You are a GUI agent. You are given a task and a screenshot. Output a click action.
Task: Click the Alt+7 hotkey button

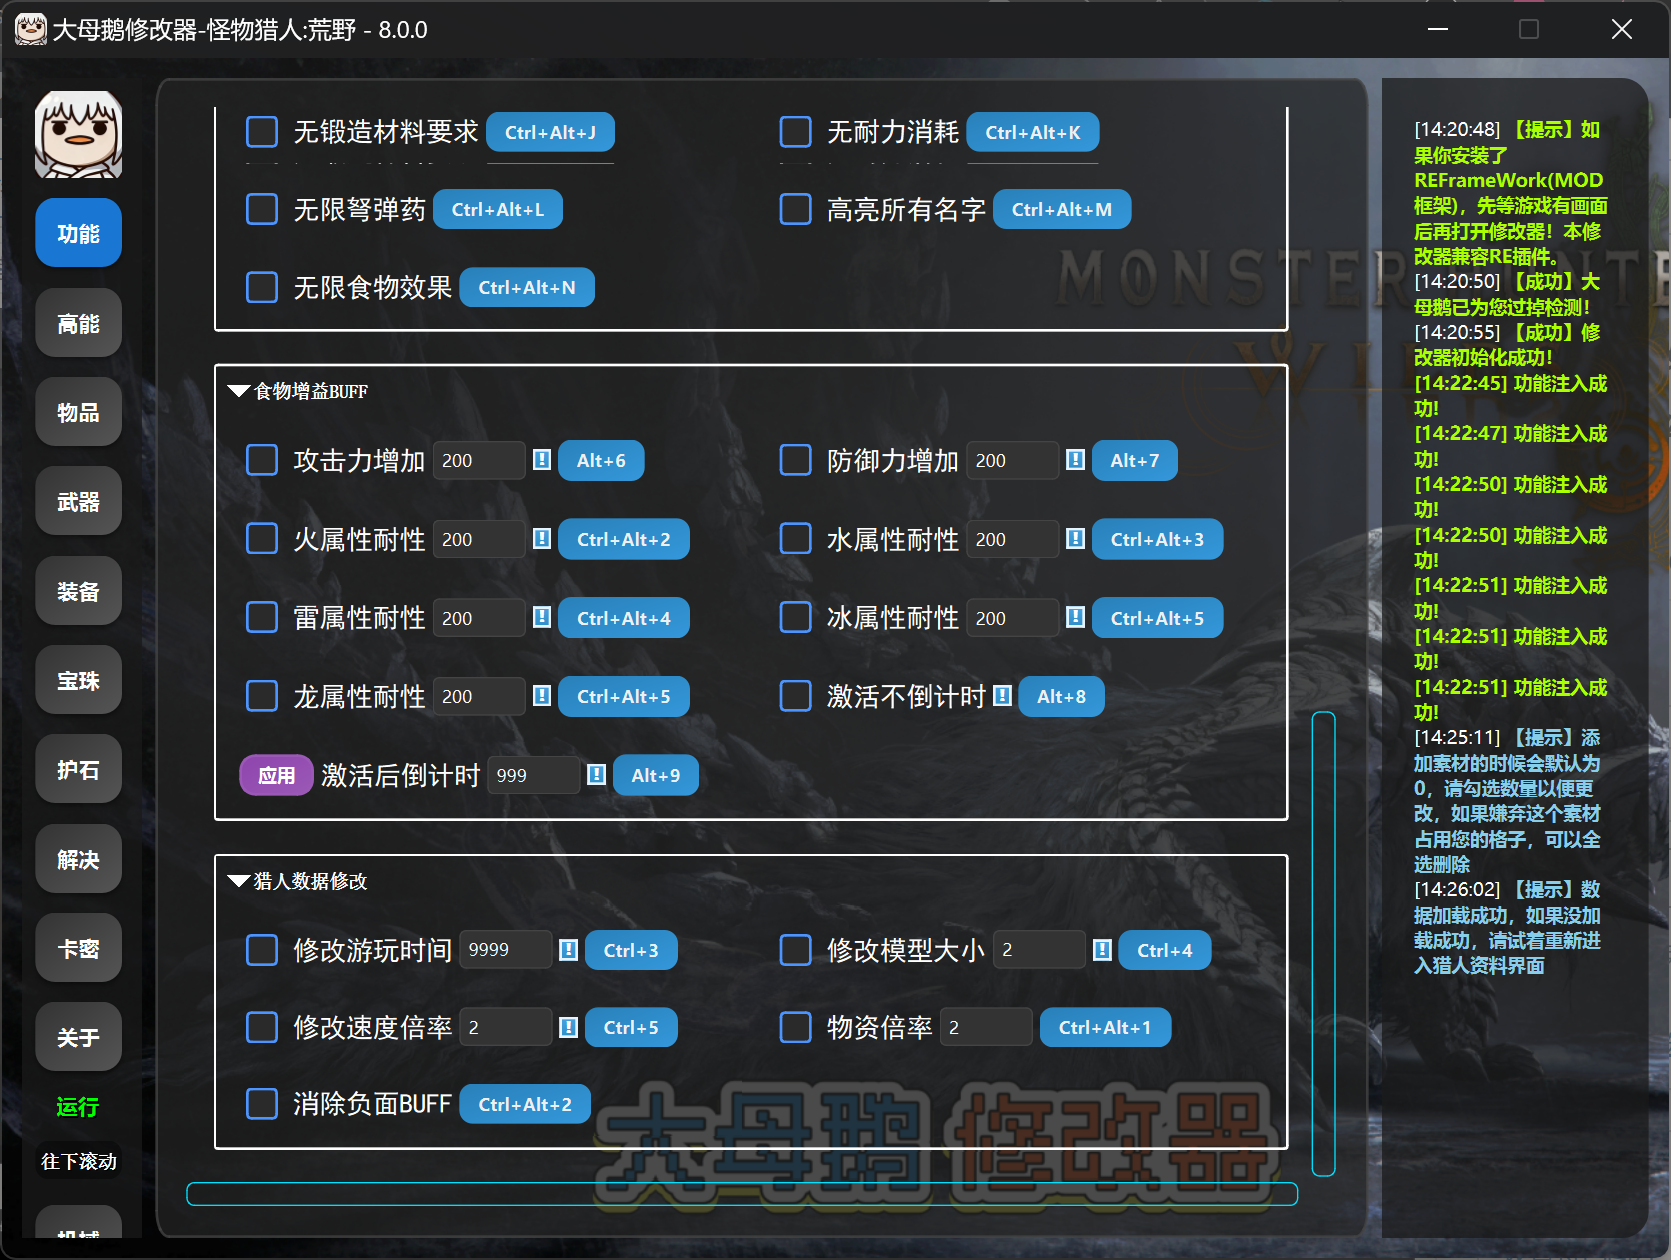click(1135, 460)
